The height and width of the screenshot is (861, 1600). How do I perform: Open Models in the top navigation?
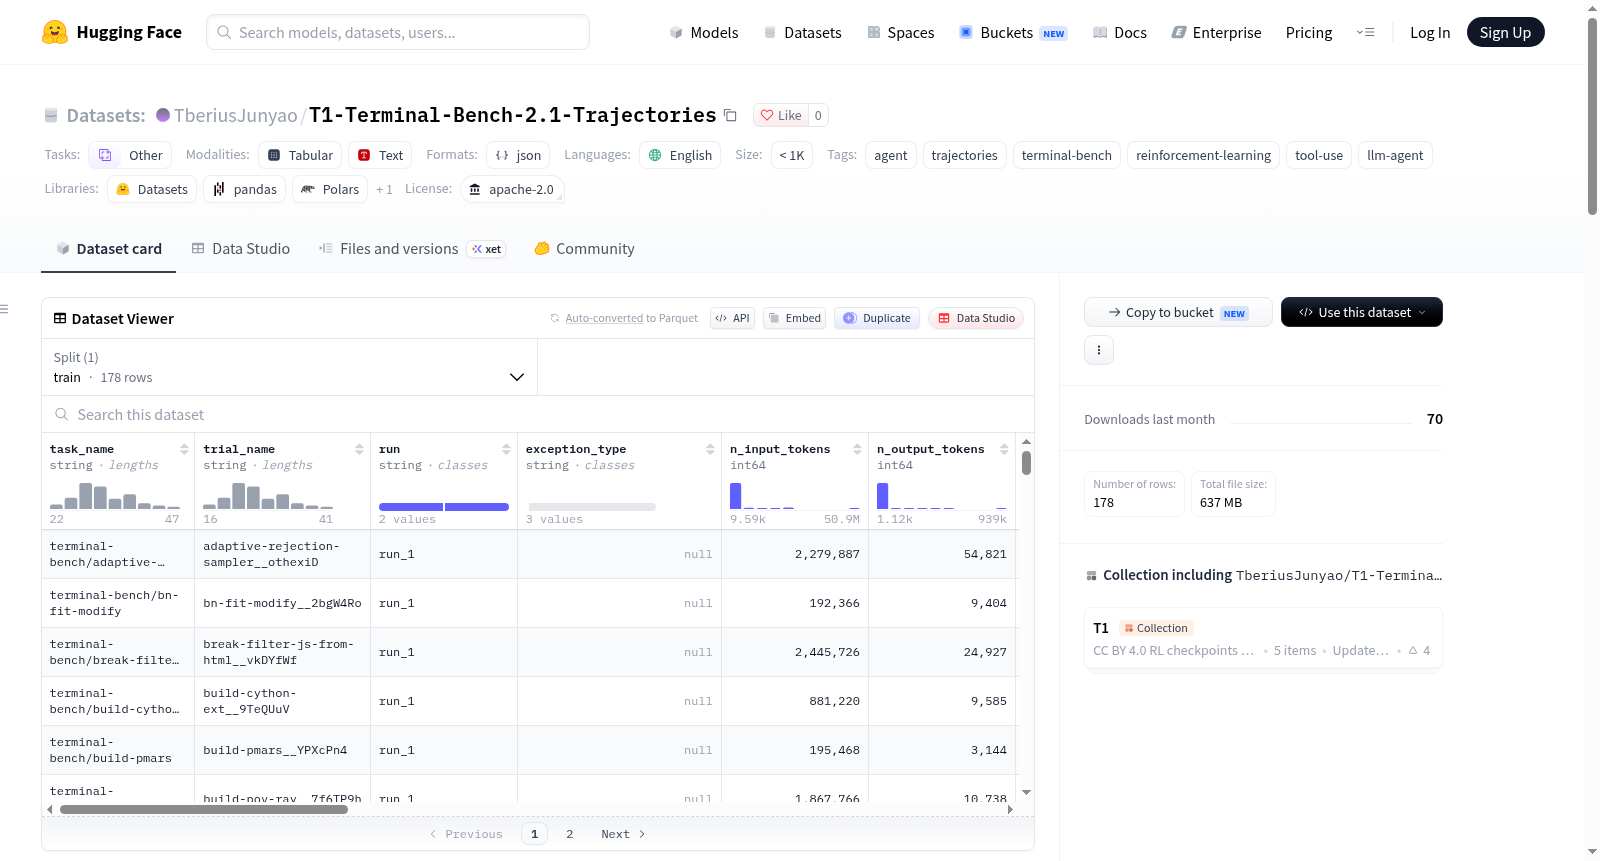[704, 32]
